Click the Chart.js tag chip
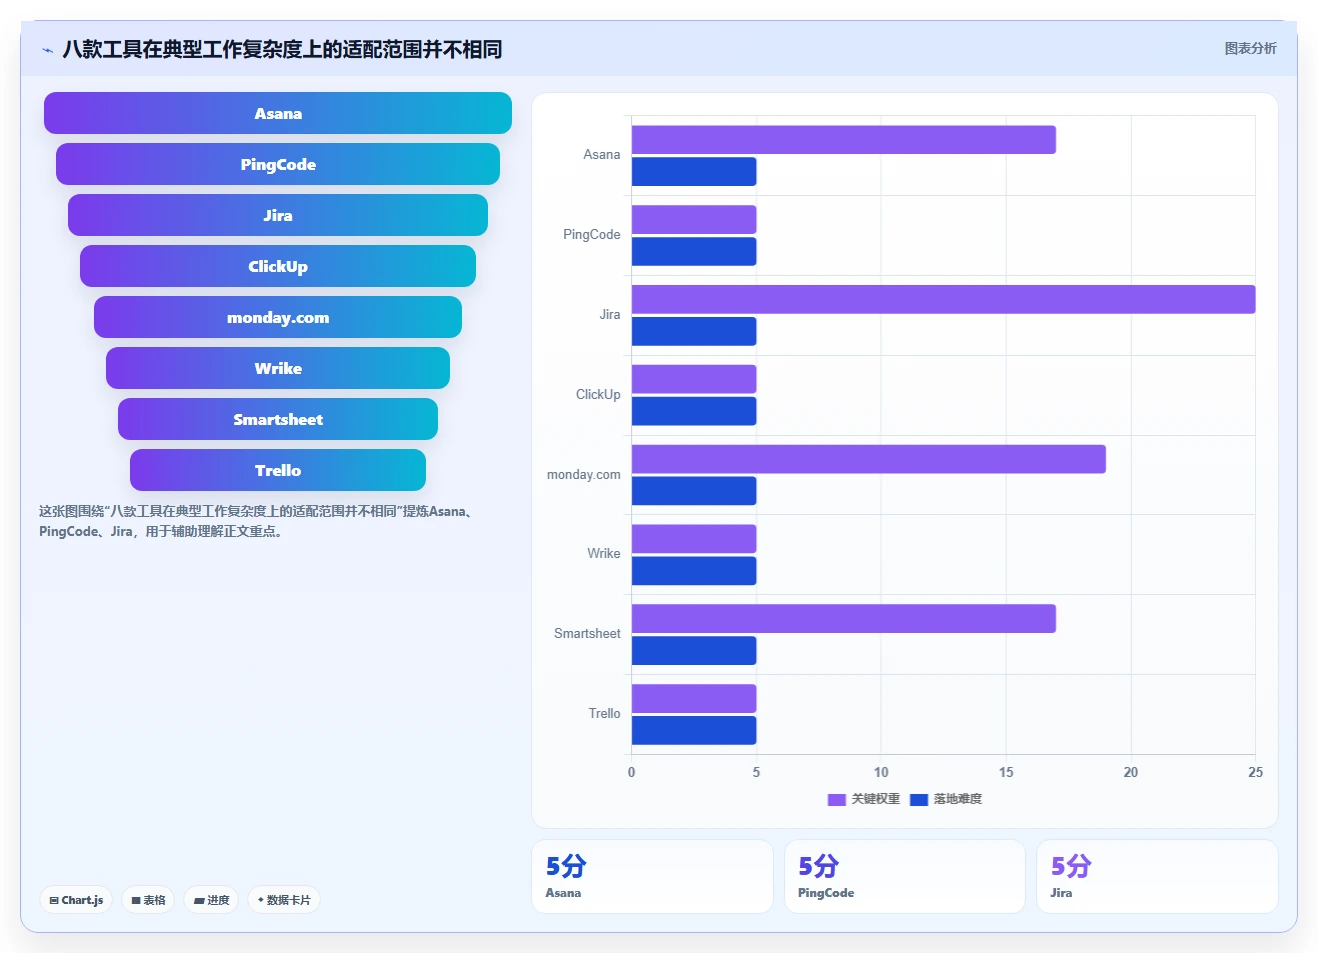Screen dimensions: 1318x953 pos(76,900)
